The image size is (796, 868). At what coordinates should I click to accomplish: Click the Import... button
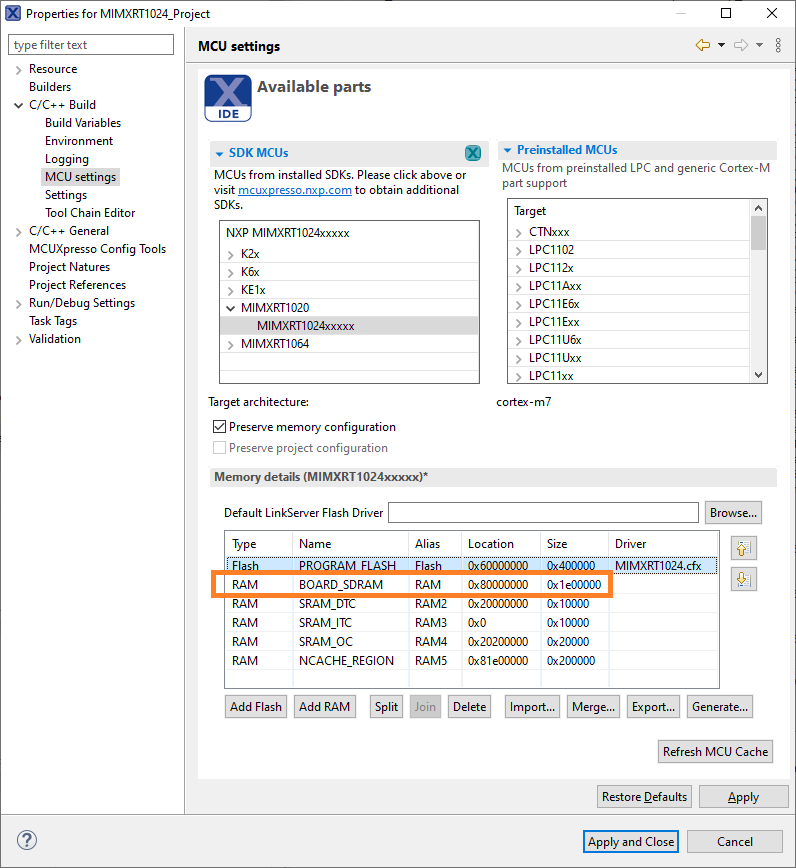(x=532, y=707)
